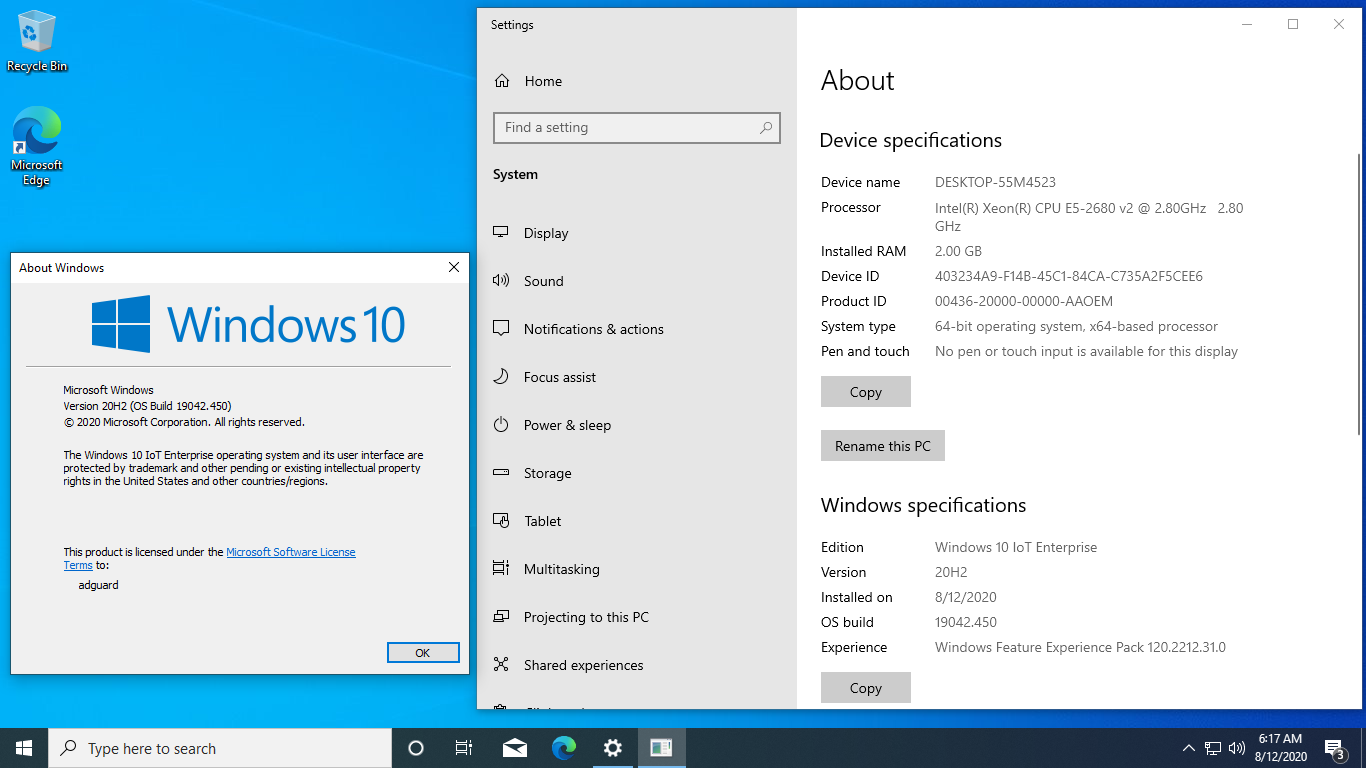This screenshot has width=1366, height=768.
Task: Click the Windows Feature Experience Pack value
Action: pyautogui.click(x=1080, y=647)
